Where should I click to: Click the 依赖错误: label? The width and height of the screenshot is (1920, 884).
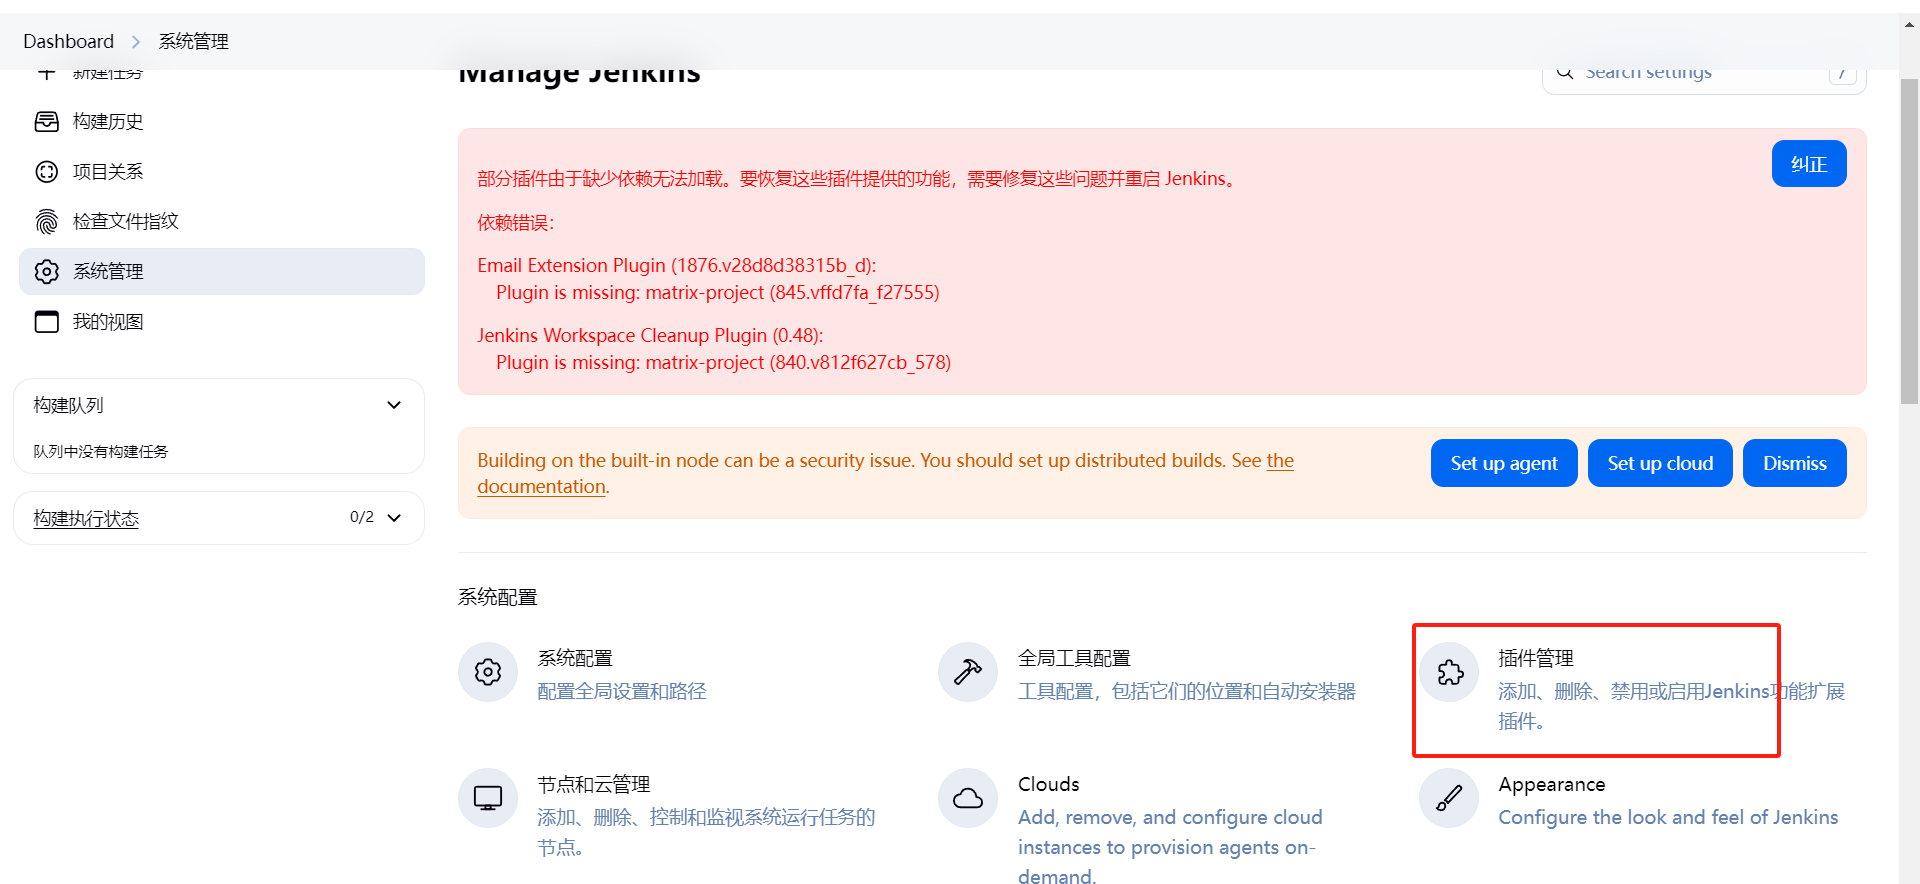click(516, 222)
